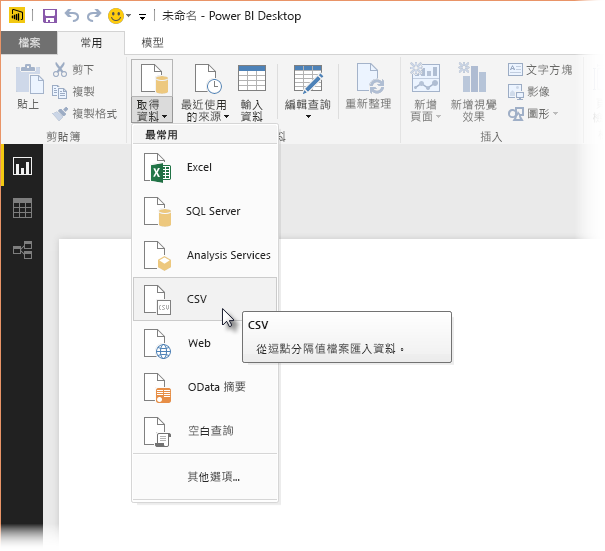
Task: Expand the 編輯查詢 dropdown arrow
Action: pos(308,116)
